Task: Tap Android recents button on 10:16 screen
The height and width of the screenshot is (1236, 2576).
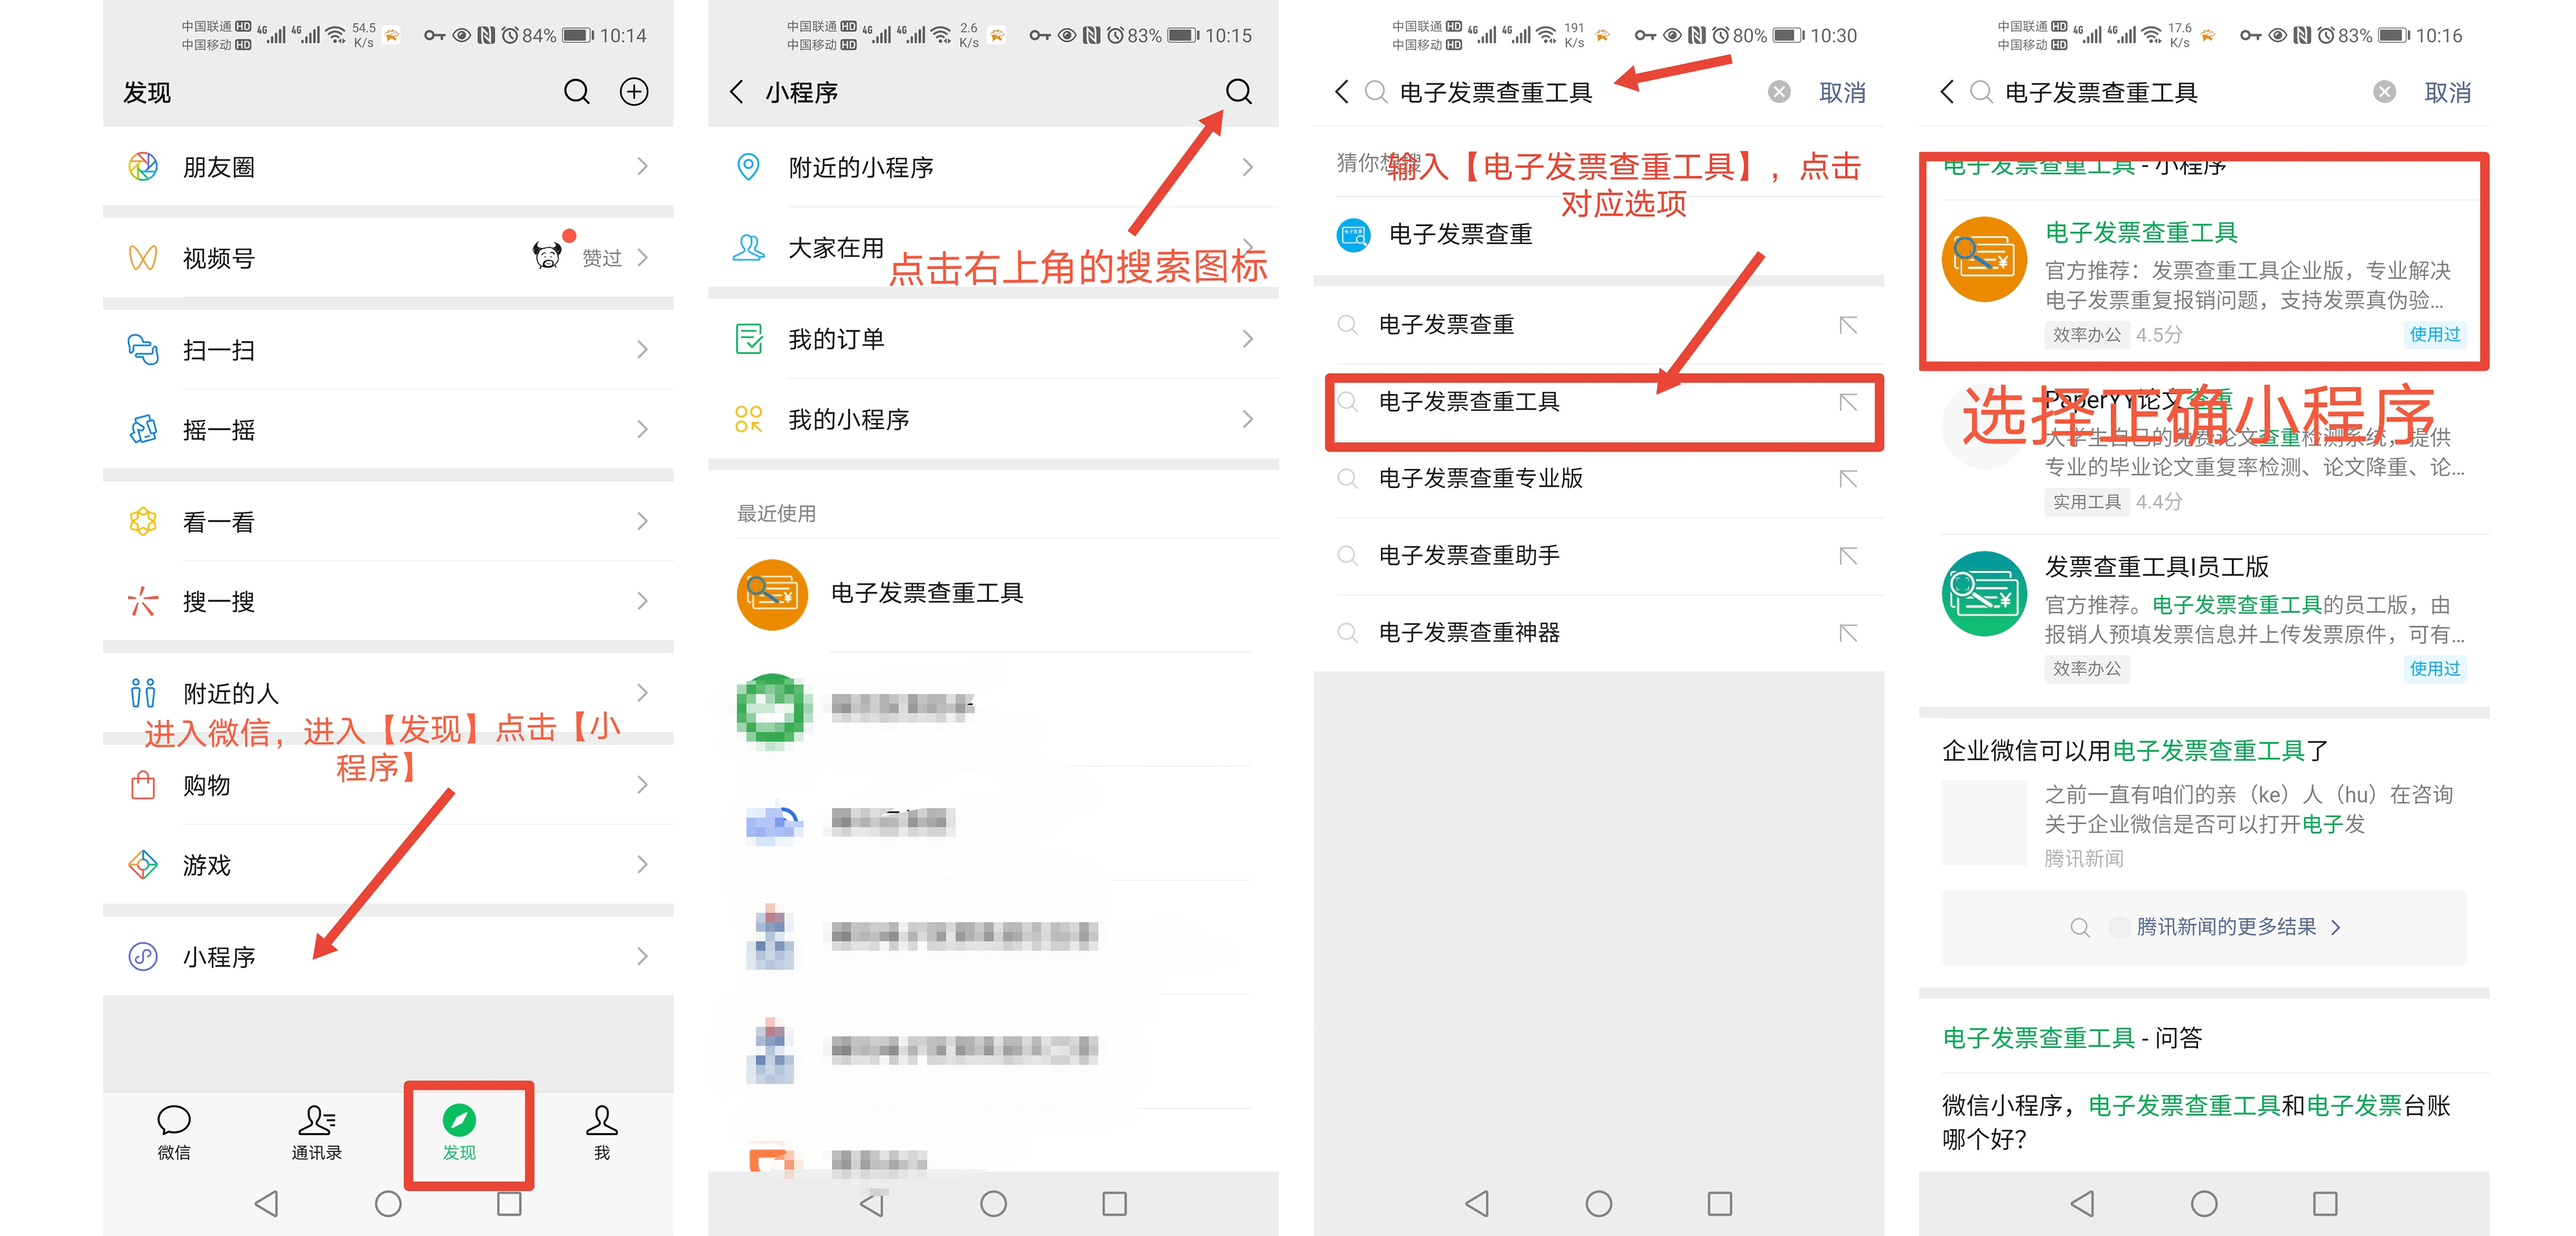Action: point(2325,1203)
